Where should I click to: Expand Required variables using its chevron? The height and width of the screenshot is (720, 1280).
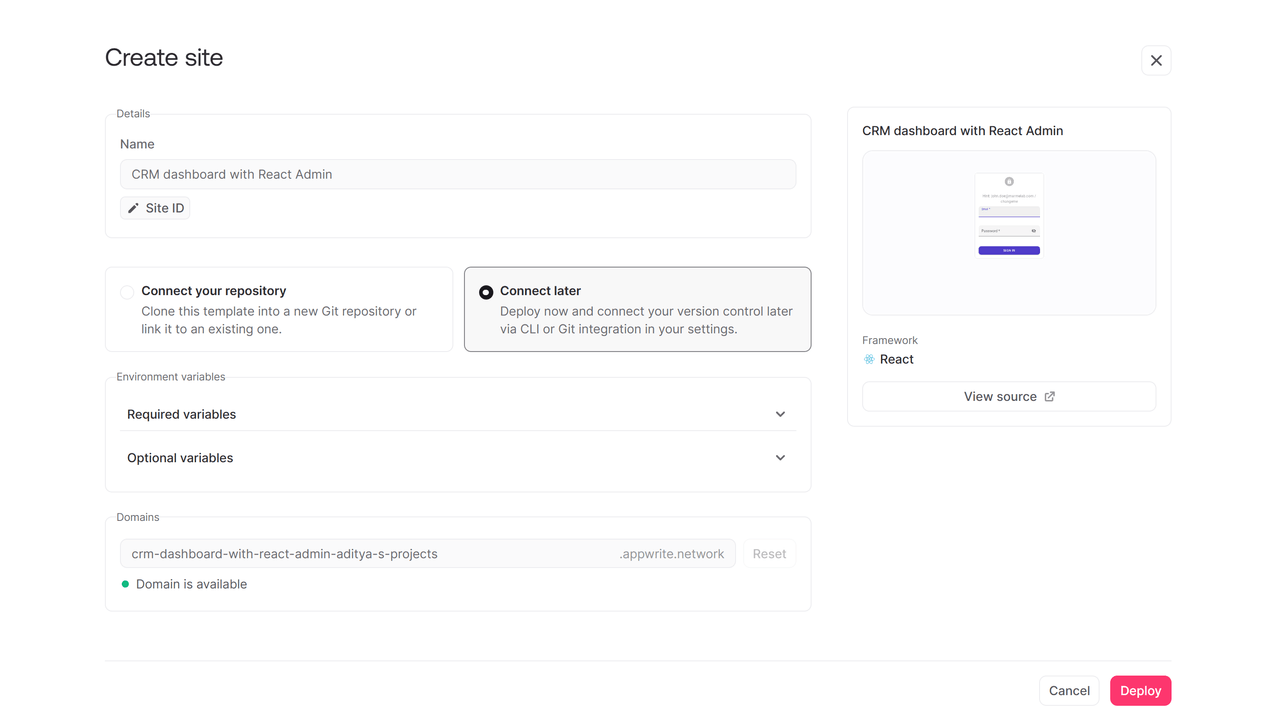(x=780, y=414)
